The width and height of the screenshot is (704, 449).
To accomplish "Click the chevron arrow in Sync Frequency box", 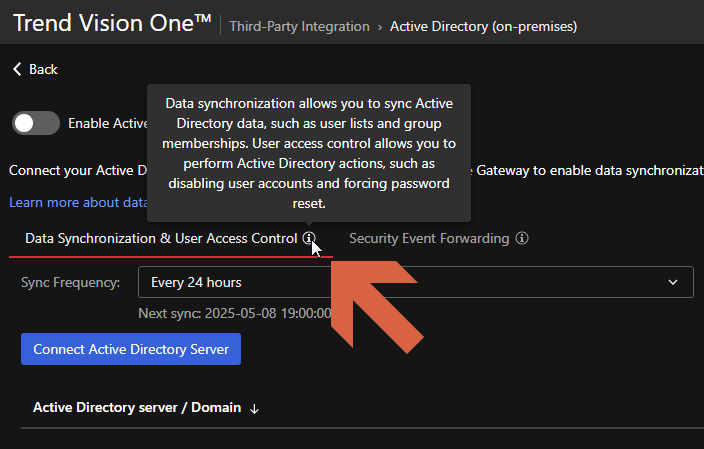I will (x=673, y=283).
